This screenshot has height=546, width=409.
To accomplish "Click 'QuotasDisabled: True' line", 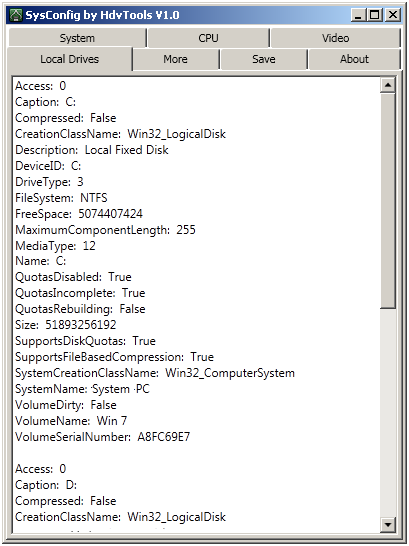I will click(x=73, y=277).
